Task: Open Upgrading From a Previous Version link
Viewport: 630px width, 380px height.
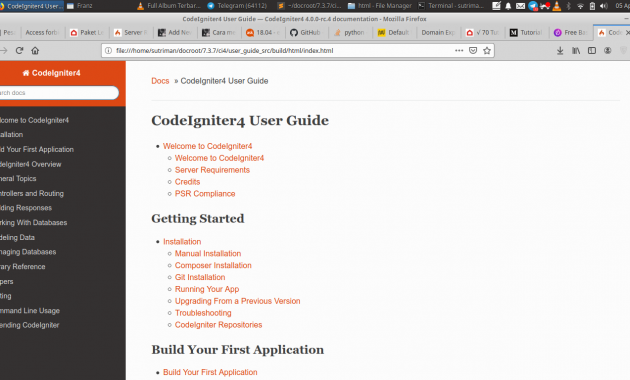Action: tap(237, 301)
